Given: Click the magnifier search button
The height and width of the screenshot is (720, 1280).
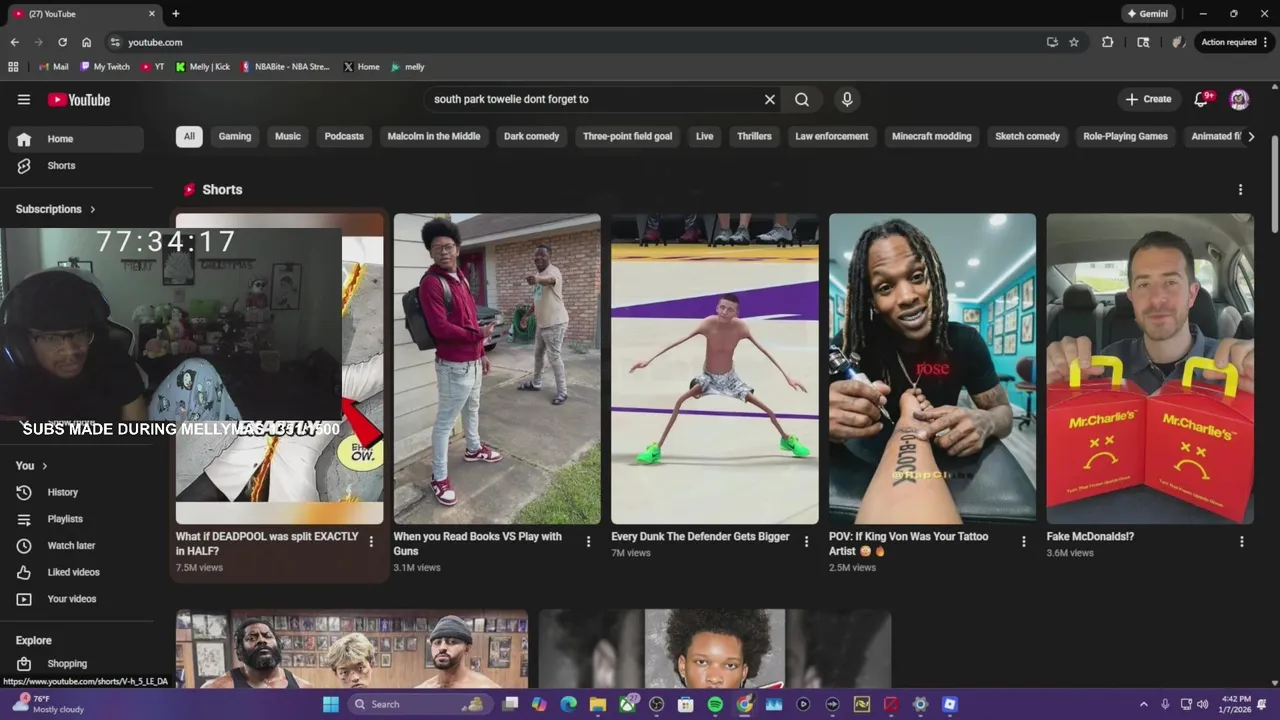Looking at the screenshot, I should (x=802, y=100).
